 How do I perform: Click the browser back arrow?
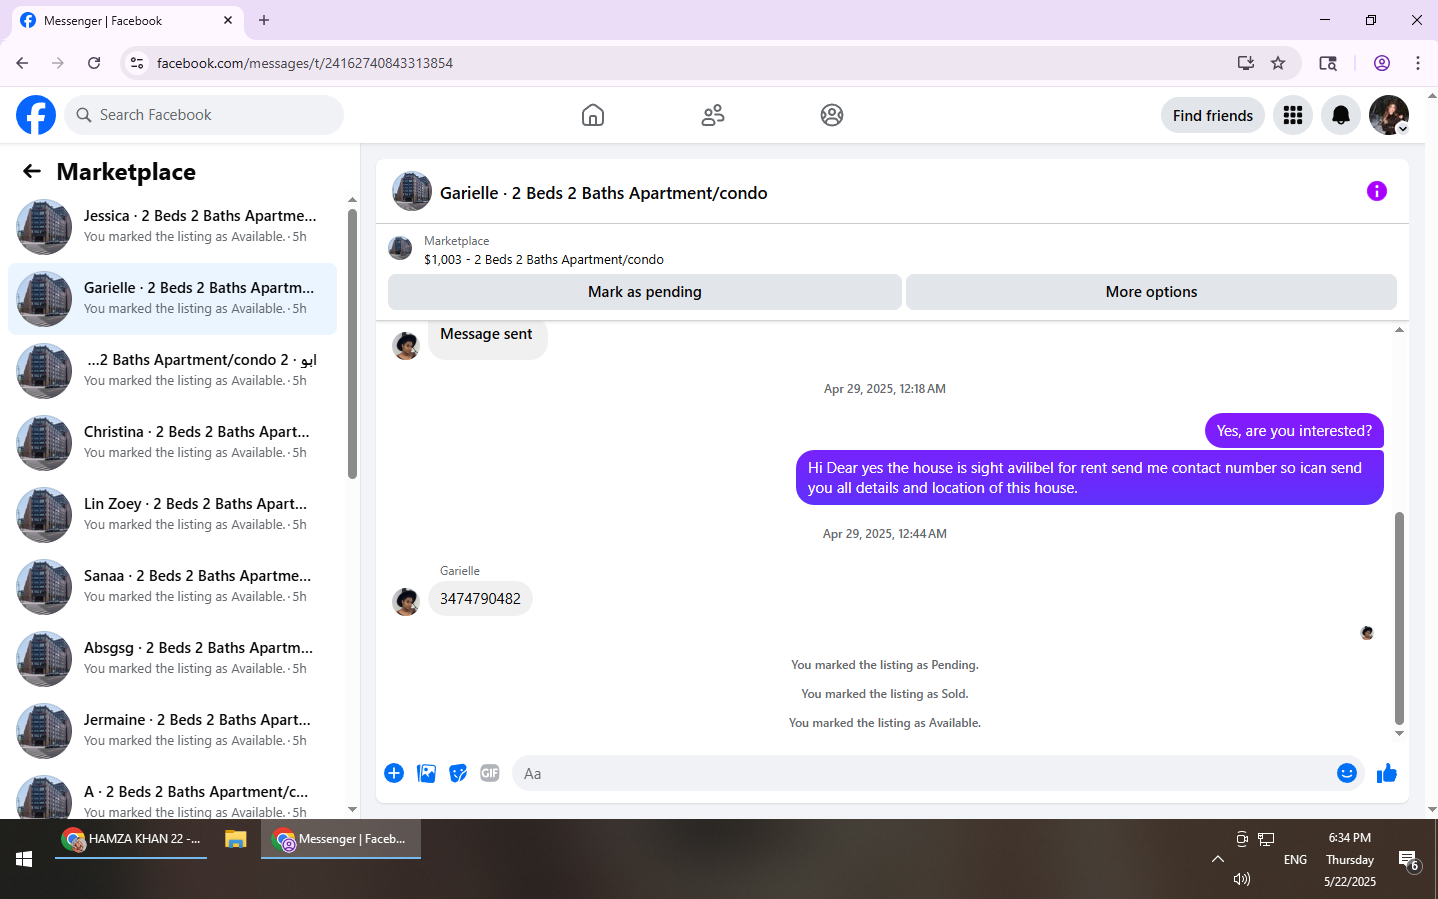click(22, 63)
